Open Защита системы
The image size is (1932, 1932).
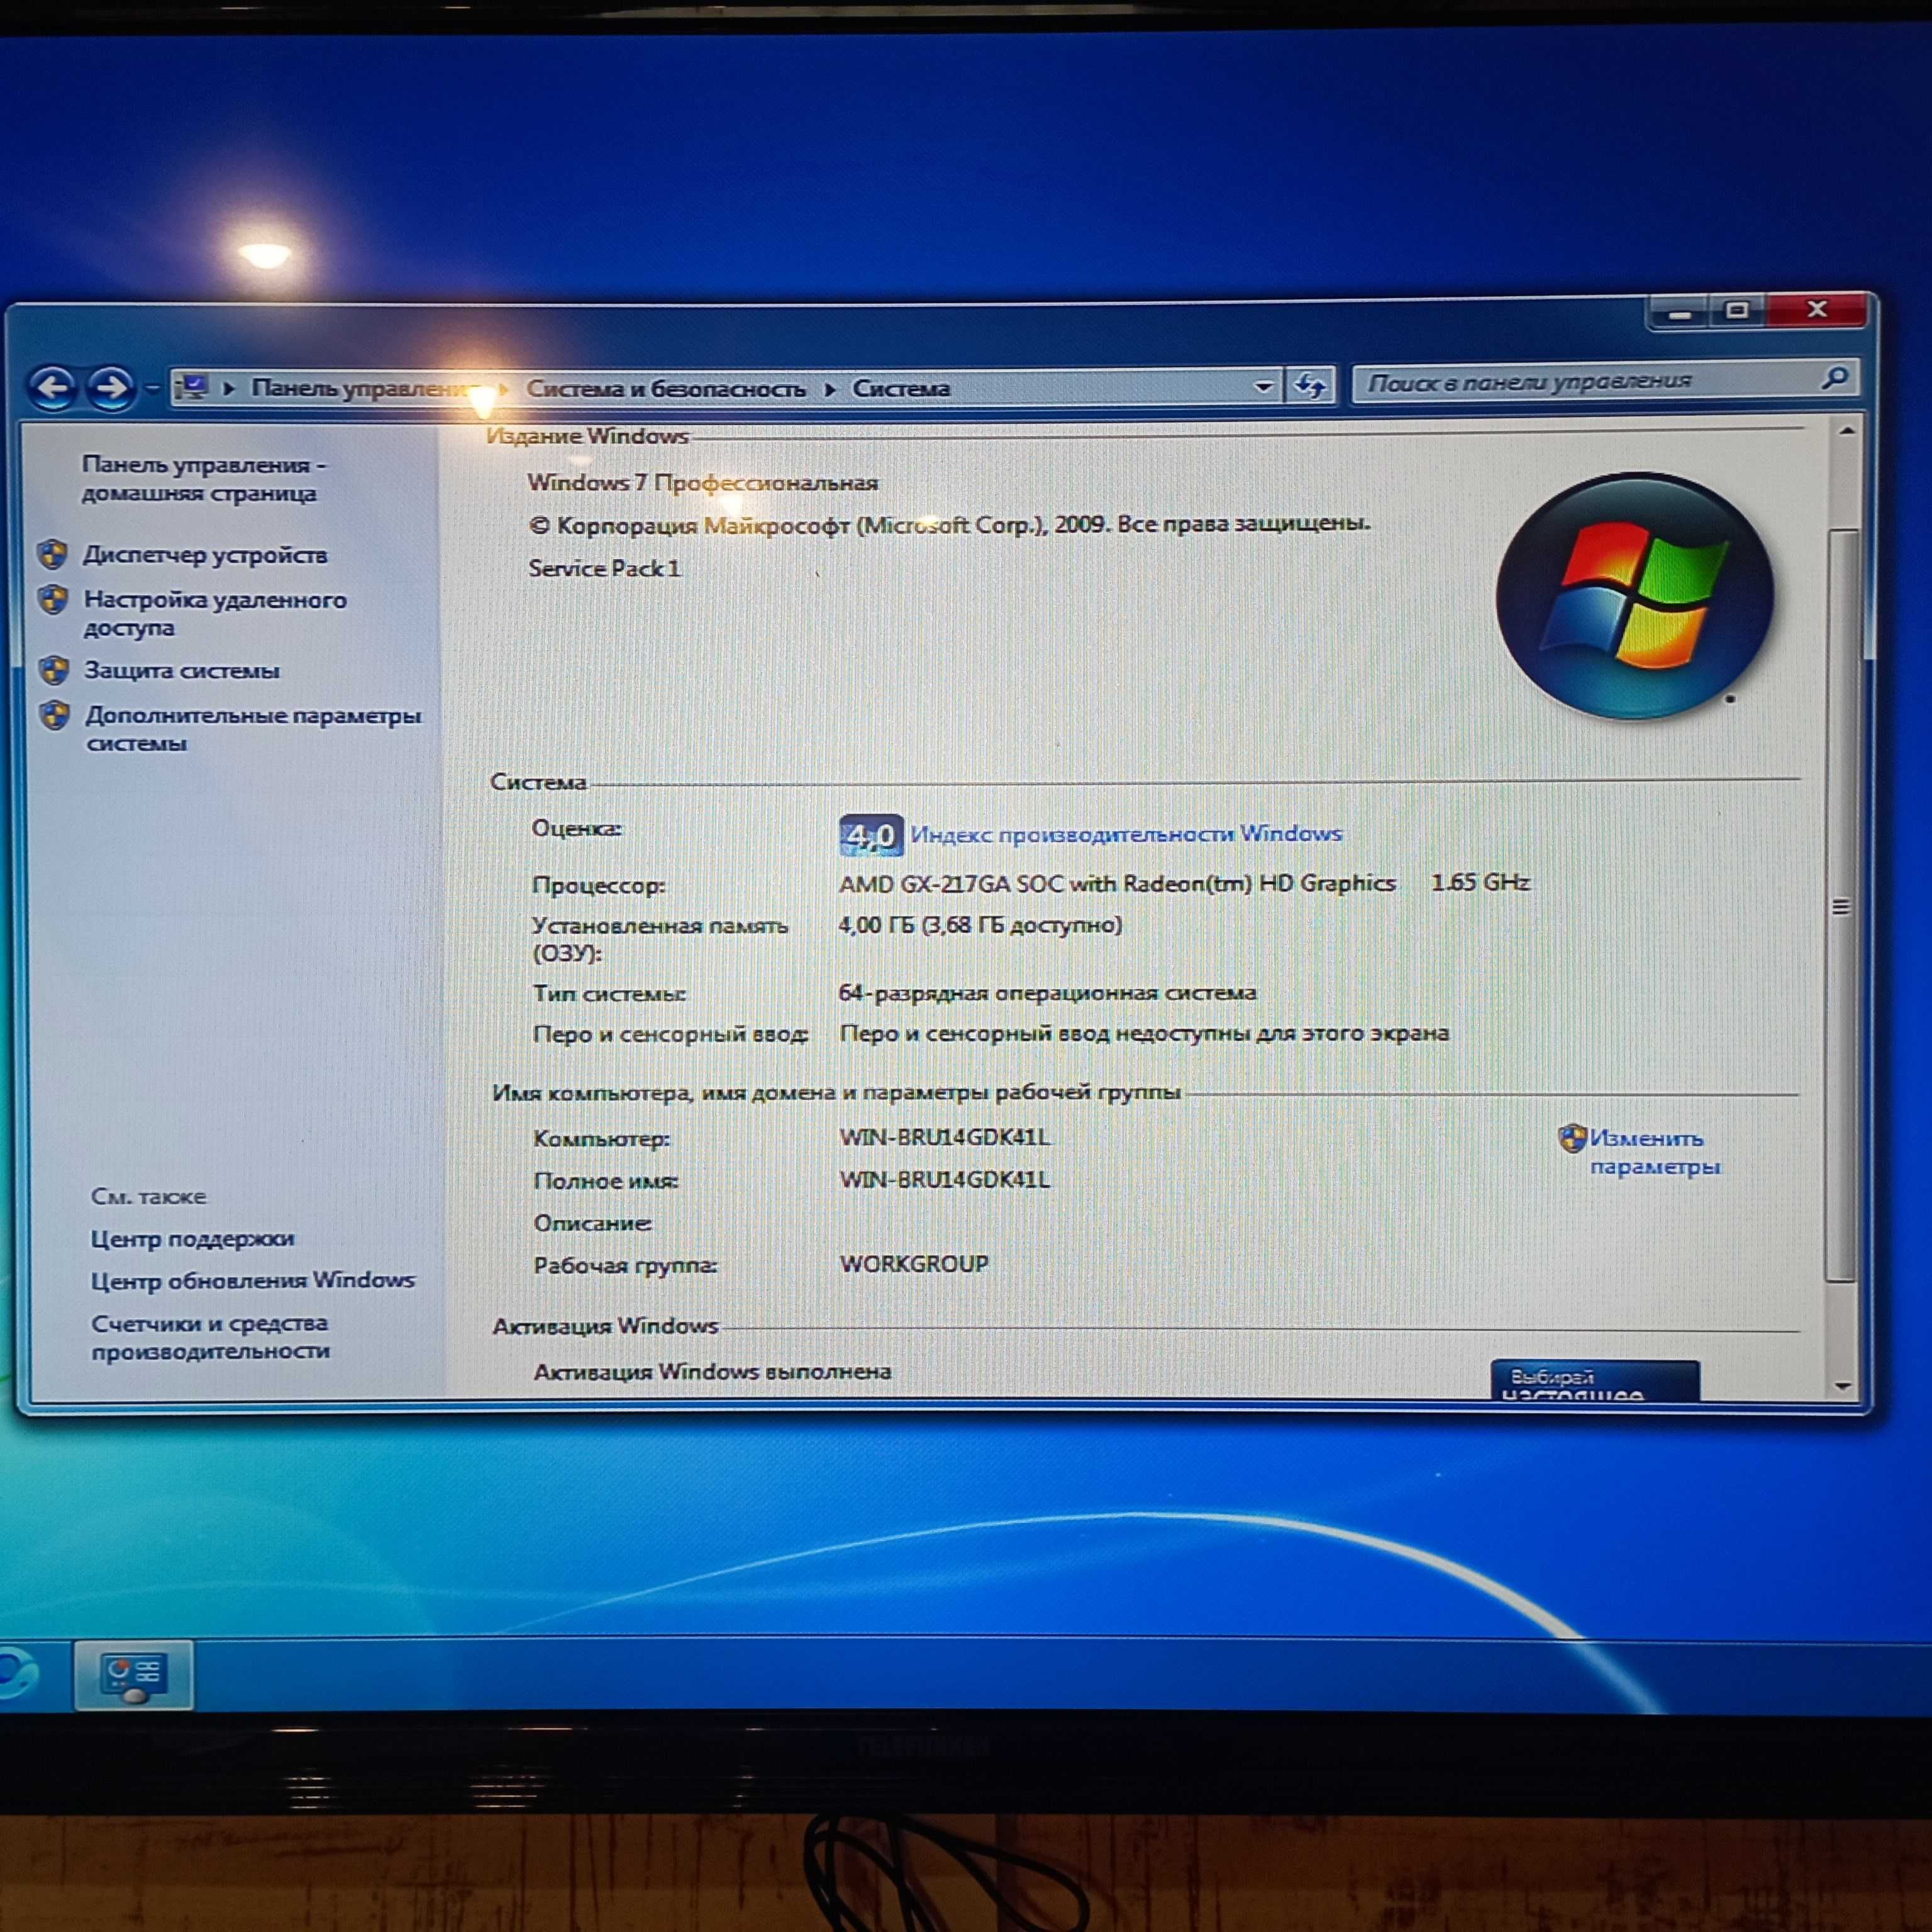pyautogui.click(x=182, y=670)
